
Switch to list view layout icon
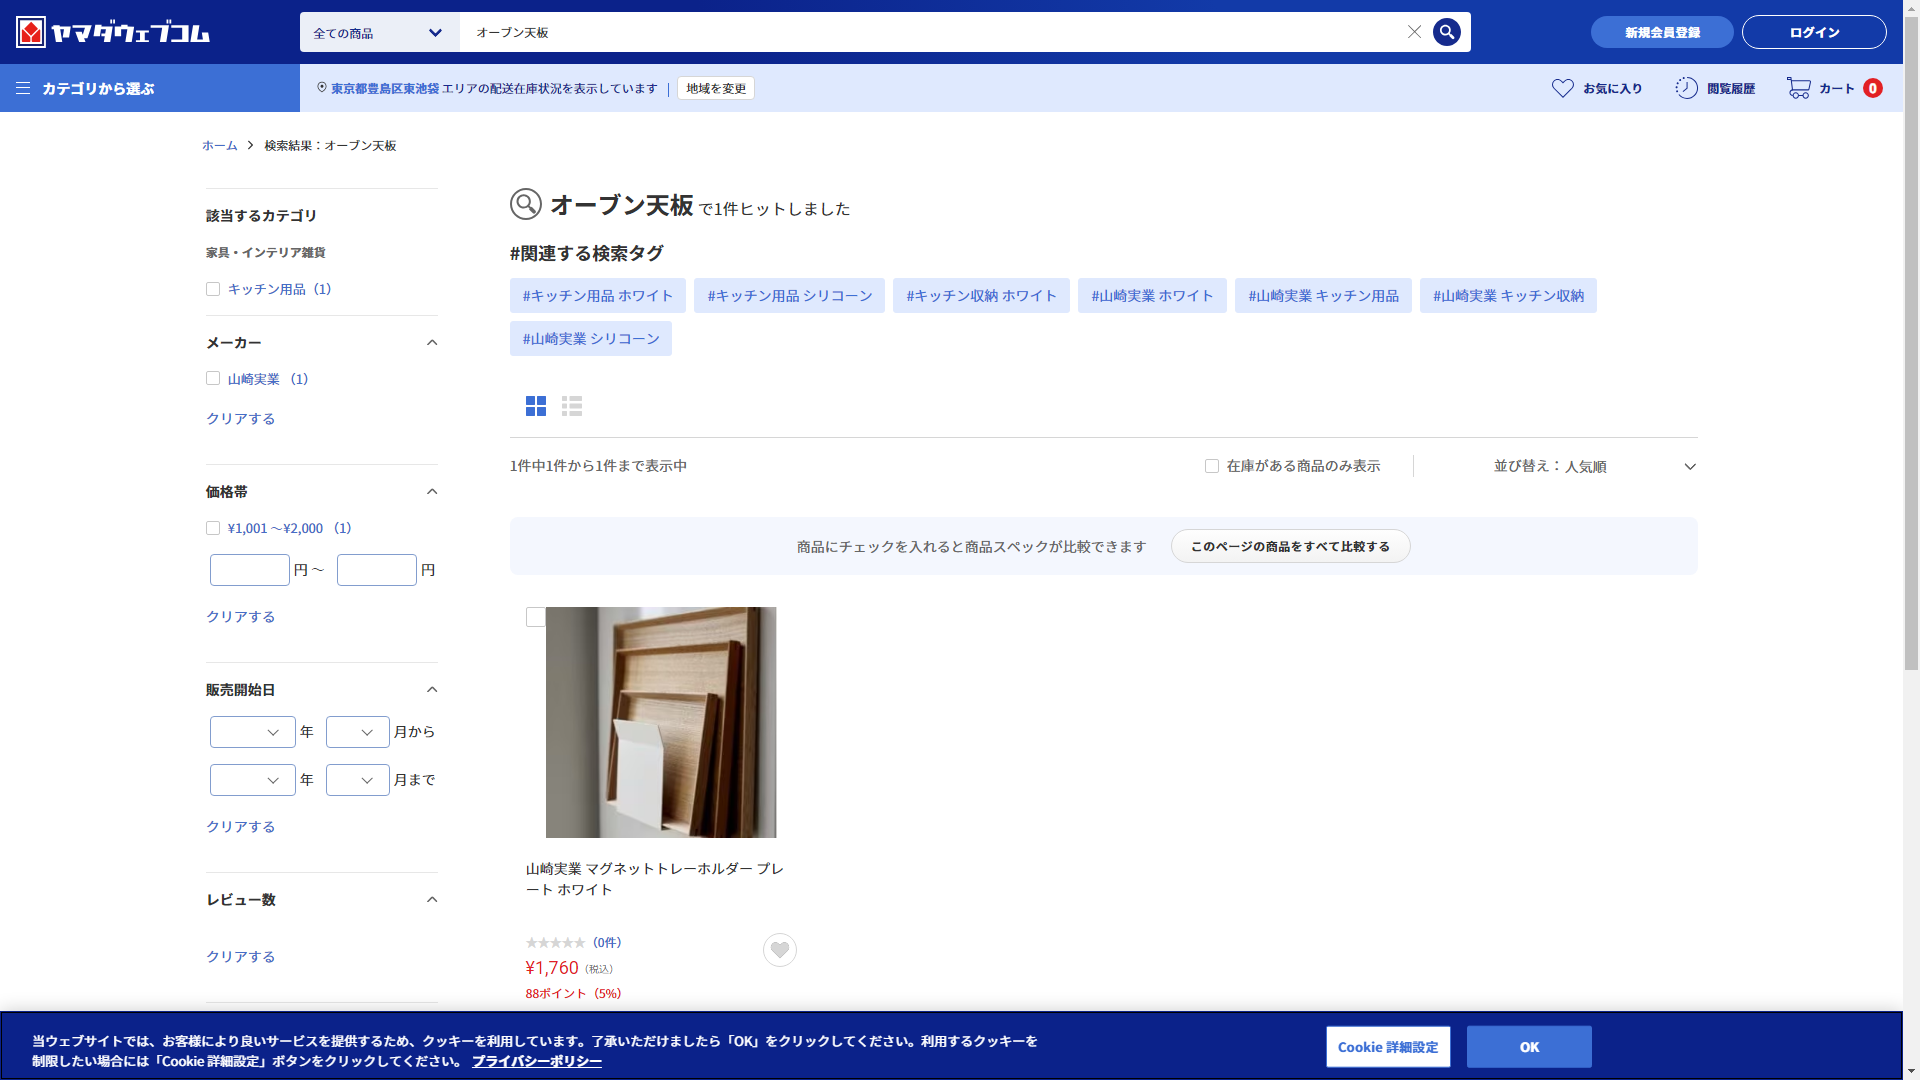click(x=572, y=406)
